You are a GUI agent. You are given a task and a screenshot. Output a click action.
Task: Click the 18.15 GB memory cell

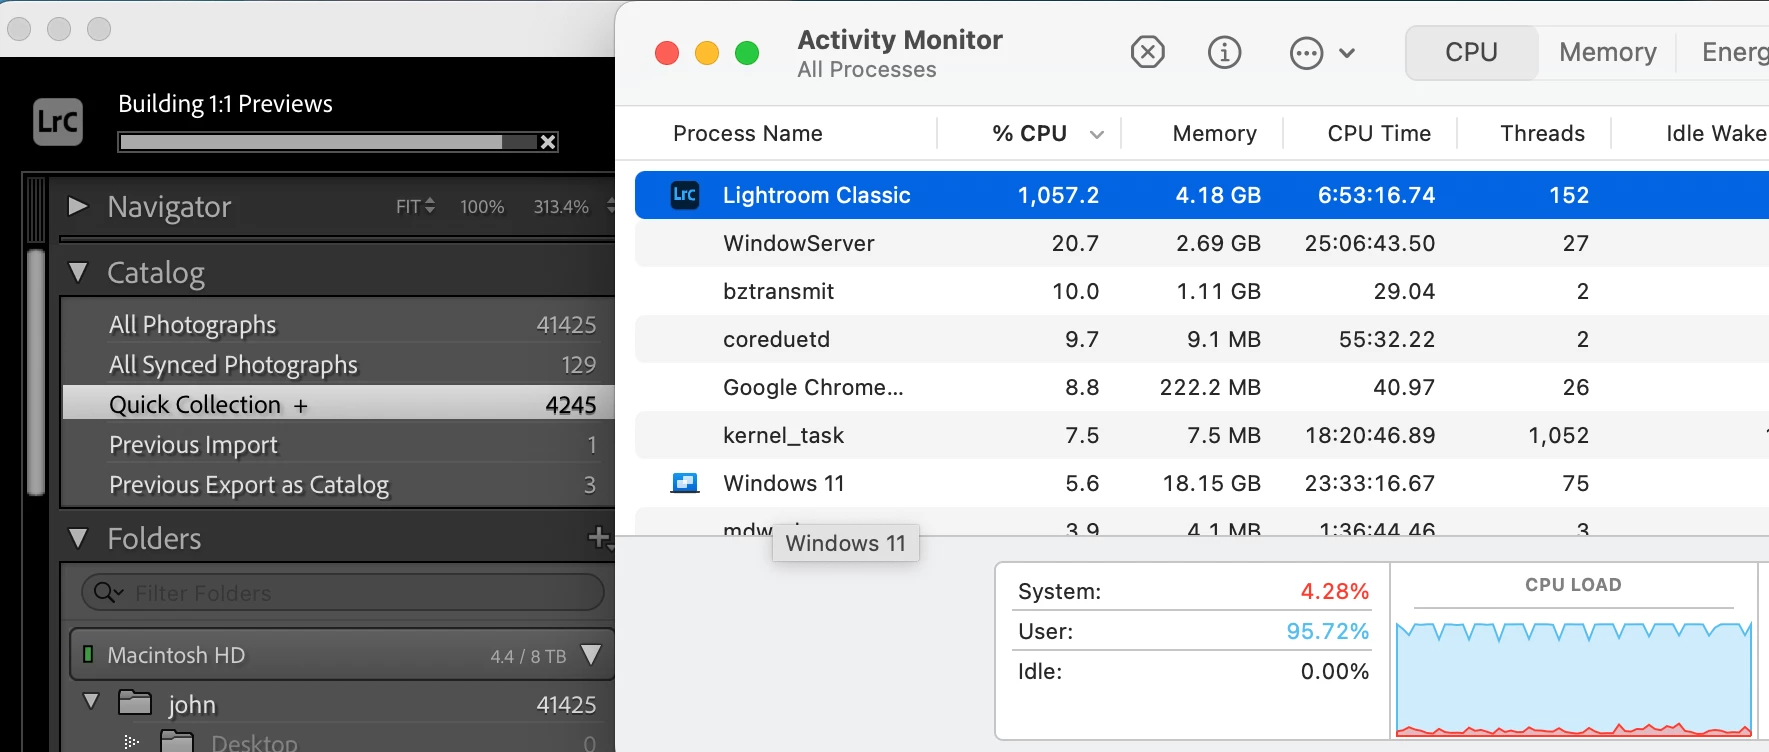click(x=1211, y=483)
